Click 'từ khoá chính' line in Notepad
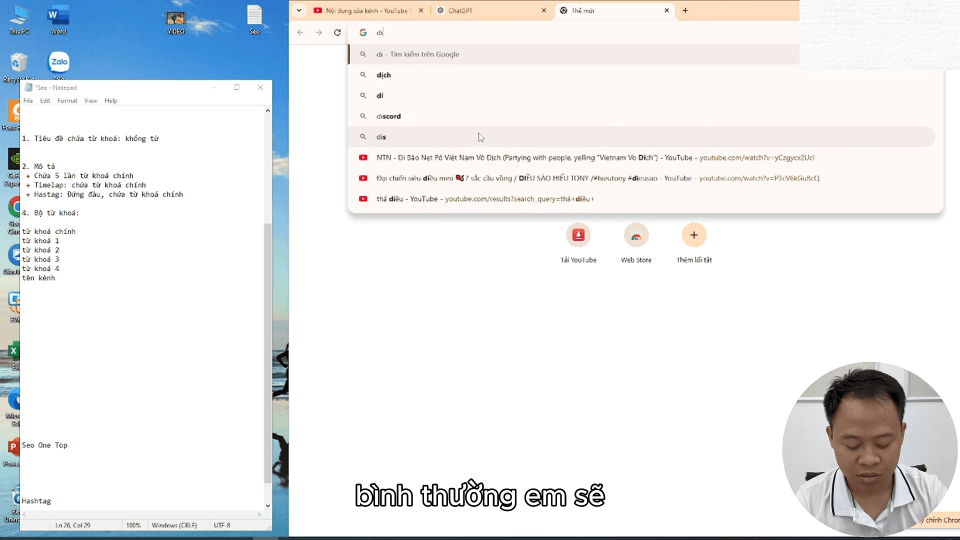960x540 pixels. click(49, 232)
